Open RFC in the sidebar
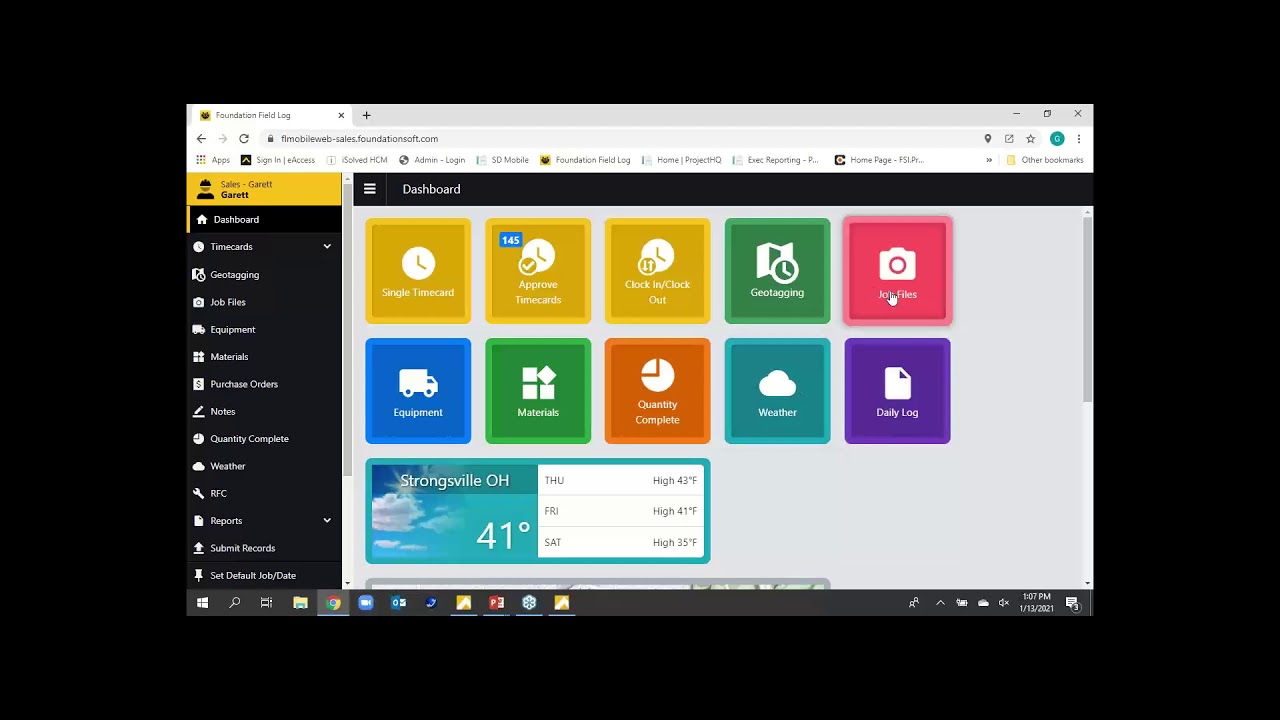Image resolution: width=1280 pixels, height=720 pixels. coord(264,493)
